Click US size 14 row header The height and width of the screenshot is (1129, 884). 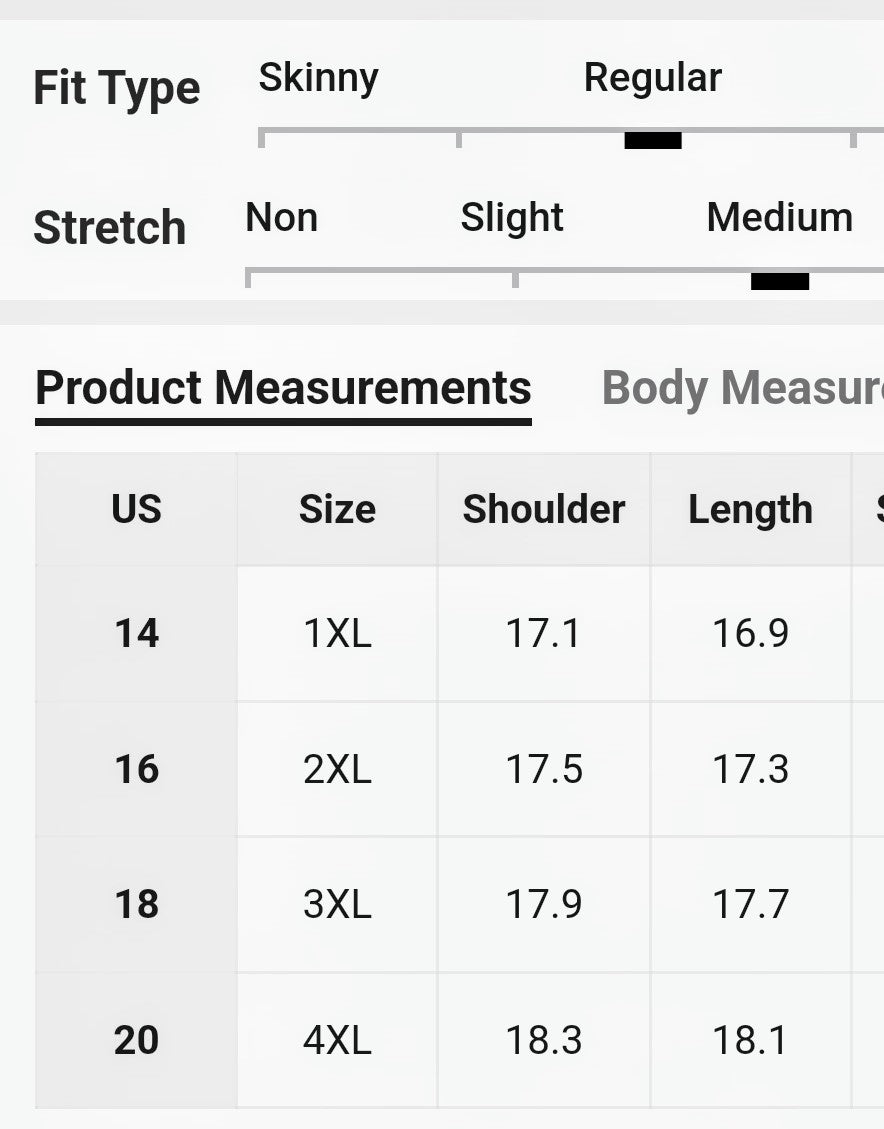click(137, 633)
